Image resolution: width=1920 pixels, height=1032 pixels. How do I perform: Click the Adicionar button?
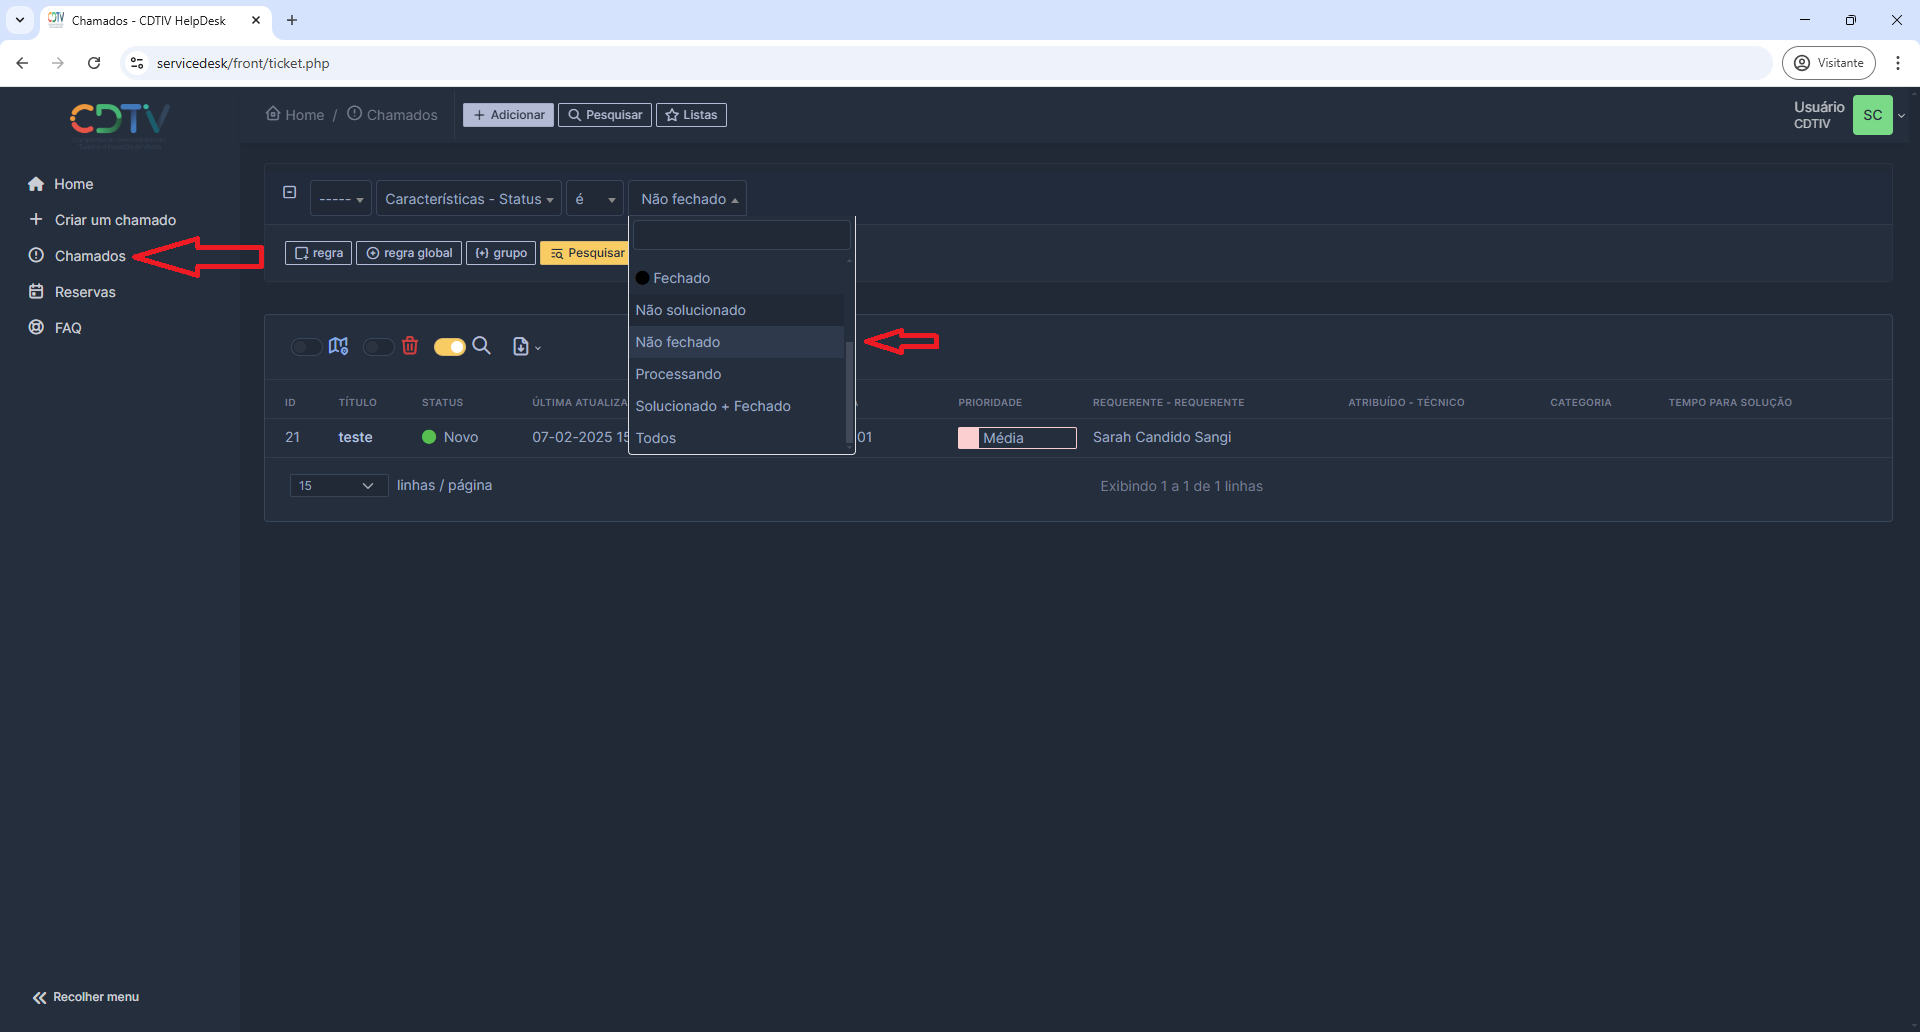point(508,115)
